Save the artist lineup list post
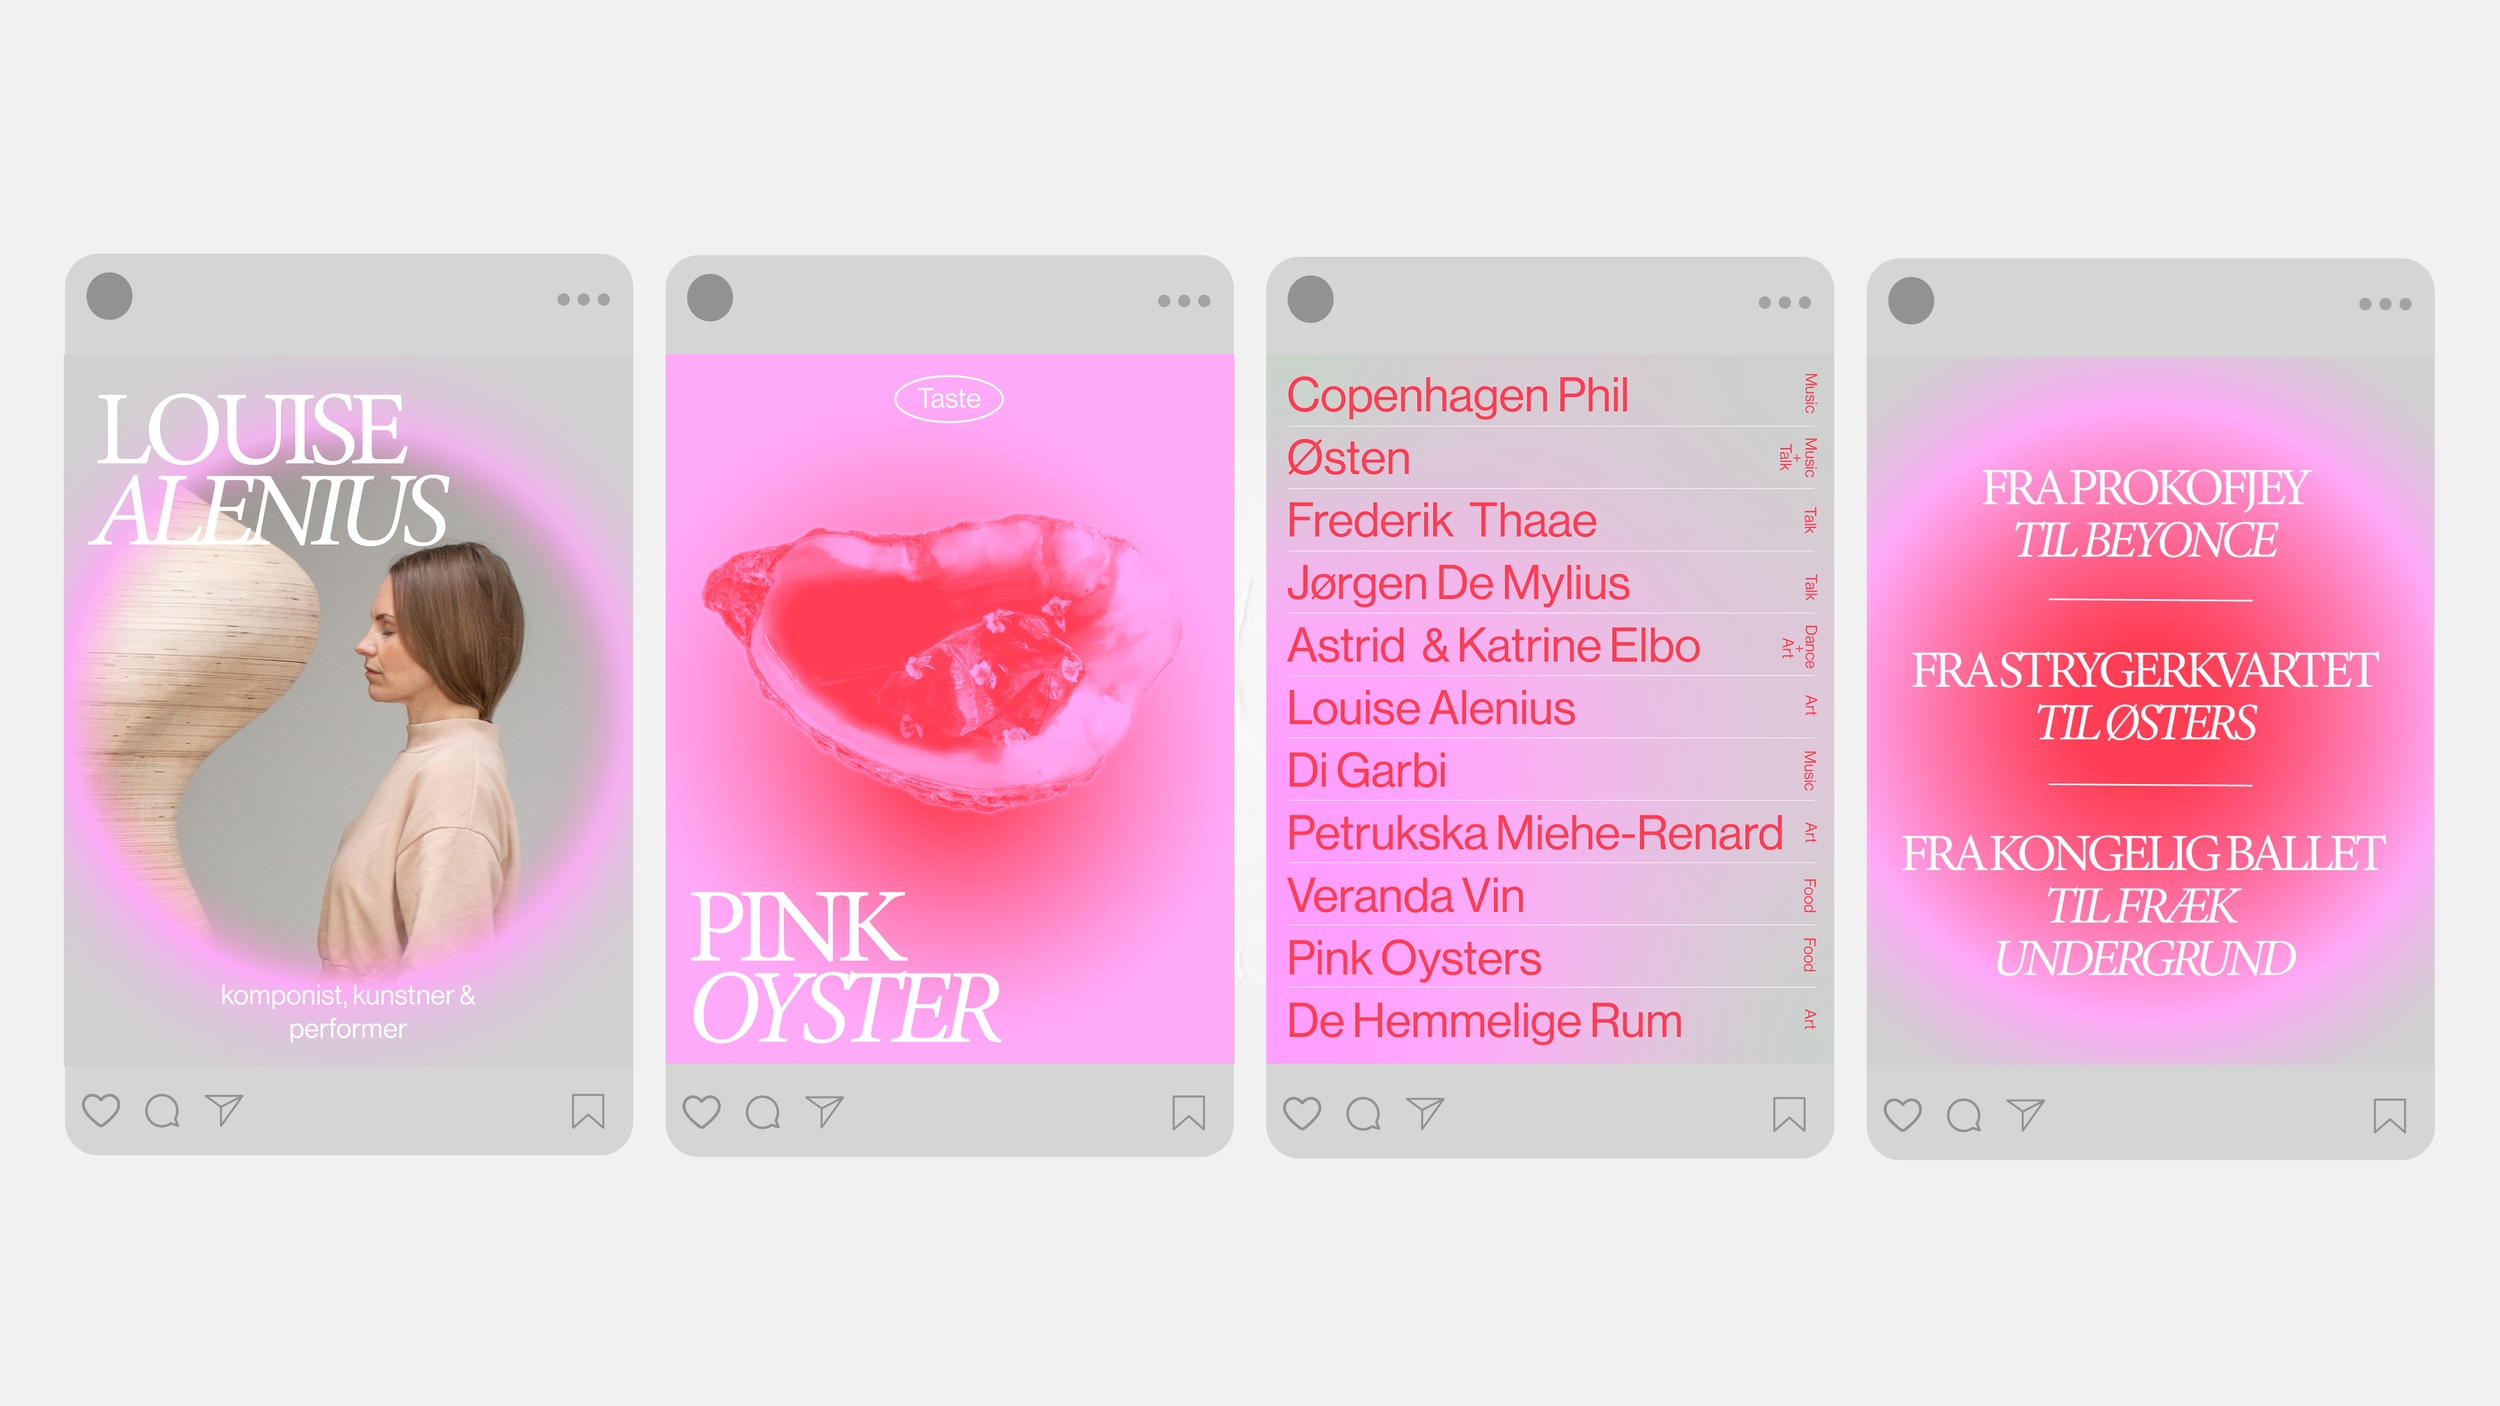This screenshot has width=2500, height=1406. tap(1789, 1114)
